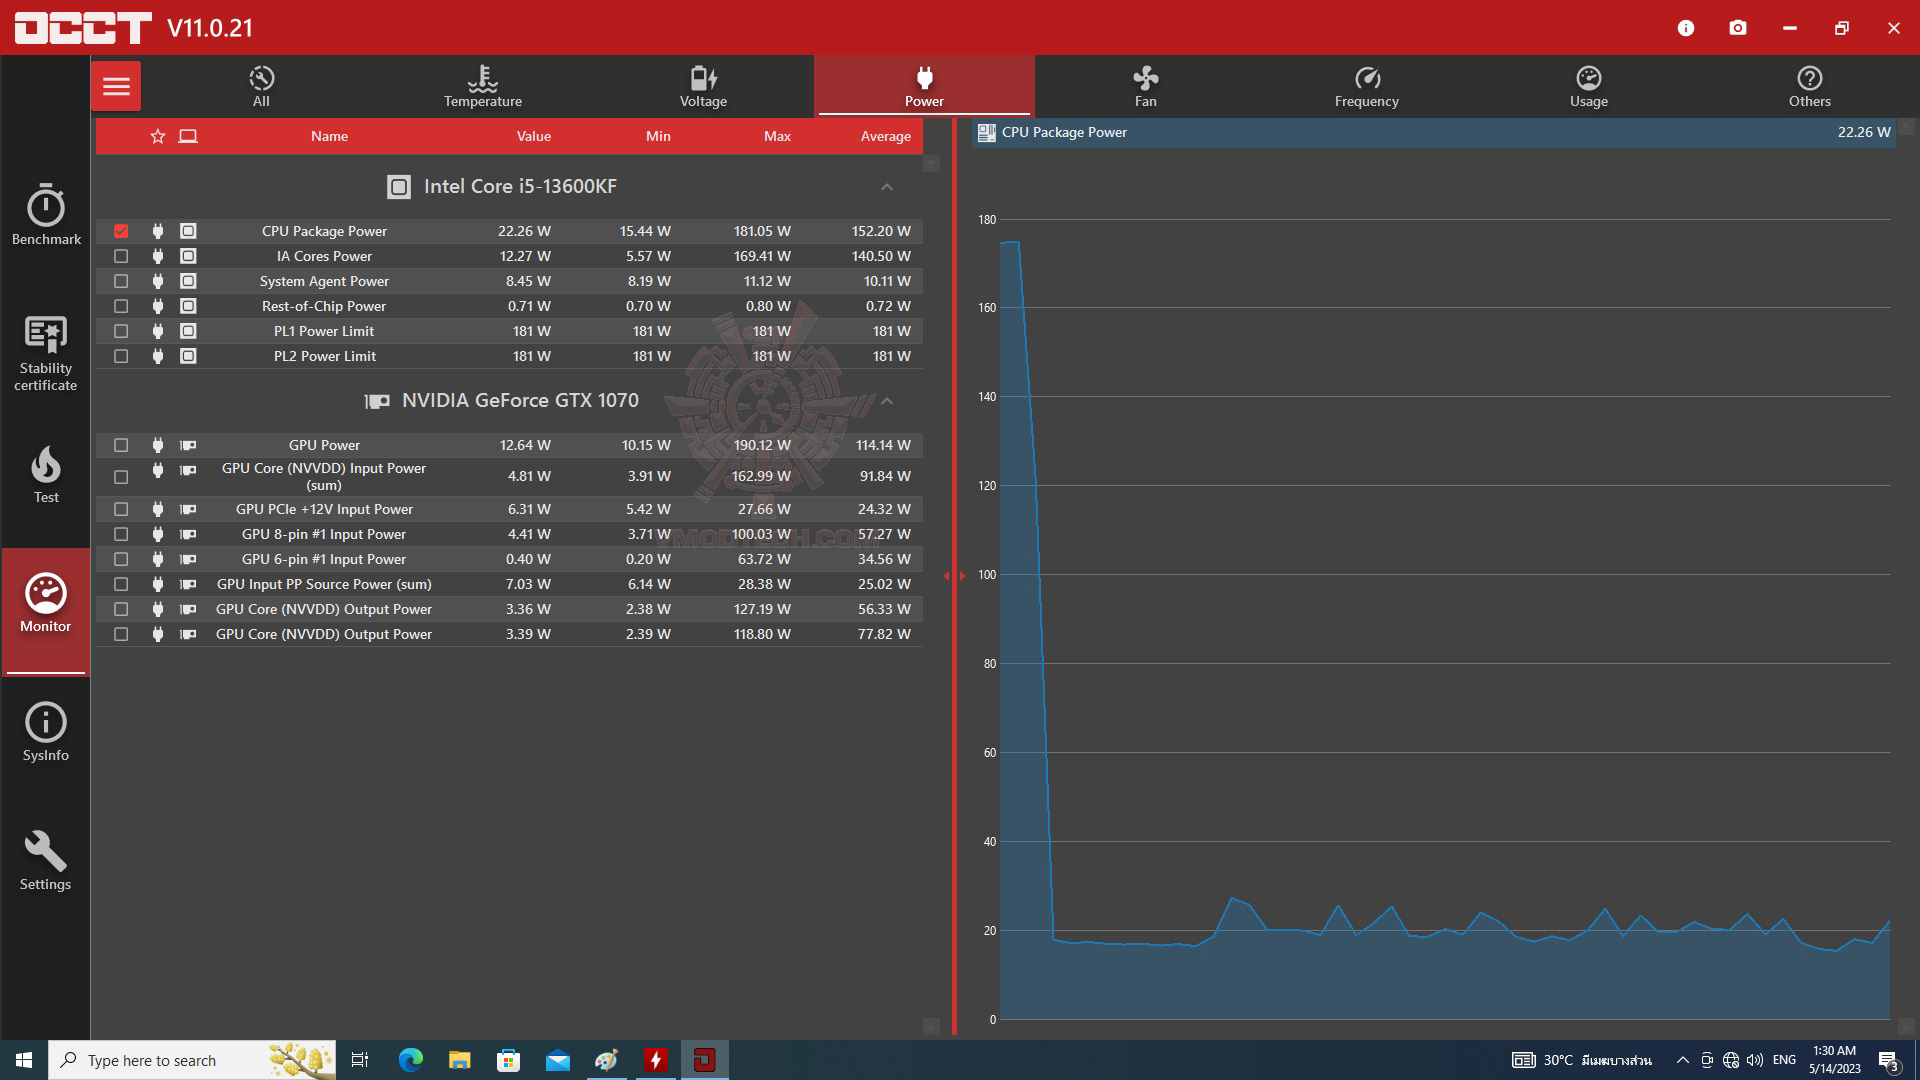The image size is (1920, 1080).
Task: Sort by the Average column header
Action: (x=885, y=136)
